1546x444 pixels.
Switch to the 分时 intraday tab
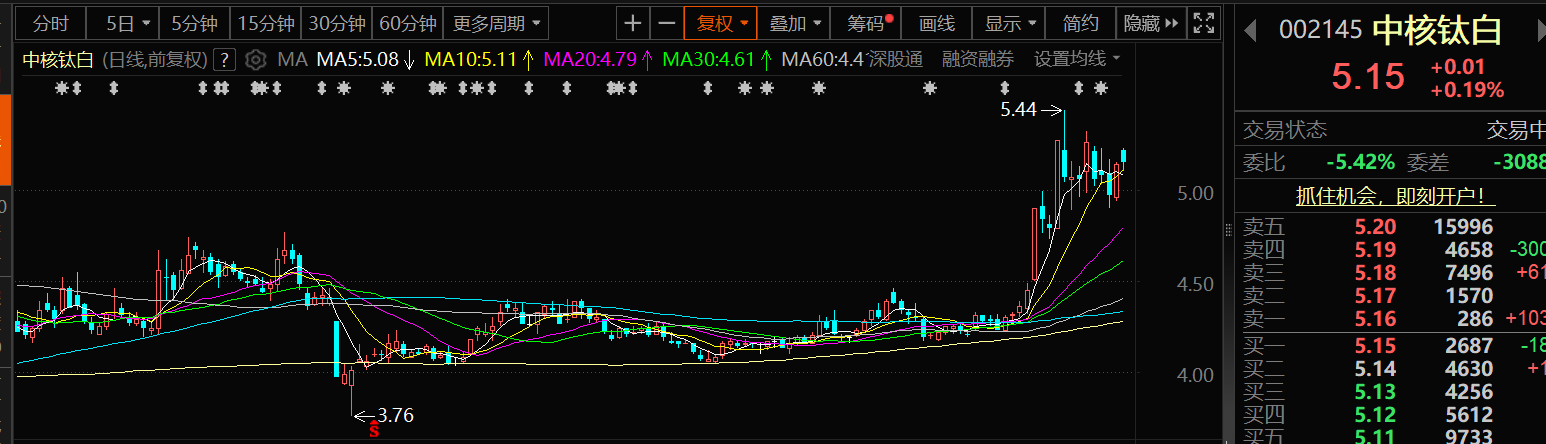[x=51, y=23]
